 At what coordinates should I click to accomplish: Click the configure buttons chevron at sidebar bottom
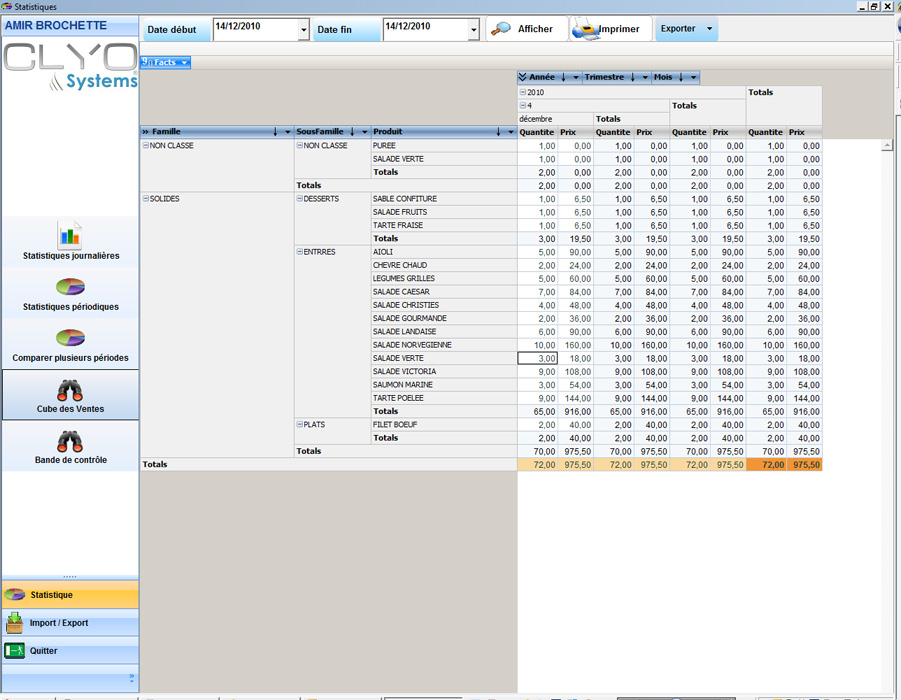point(132,678)
